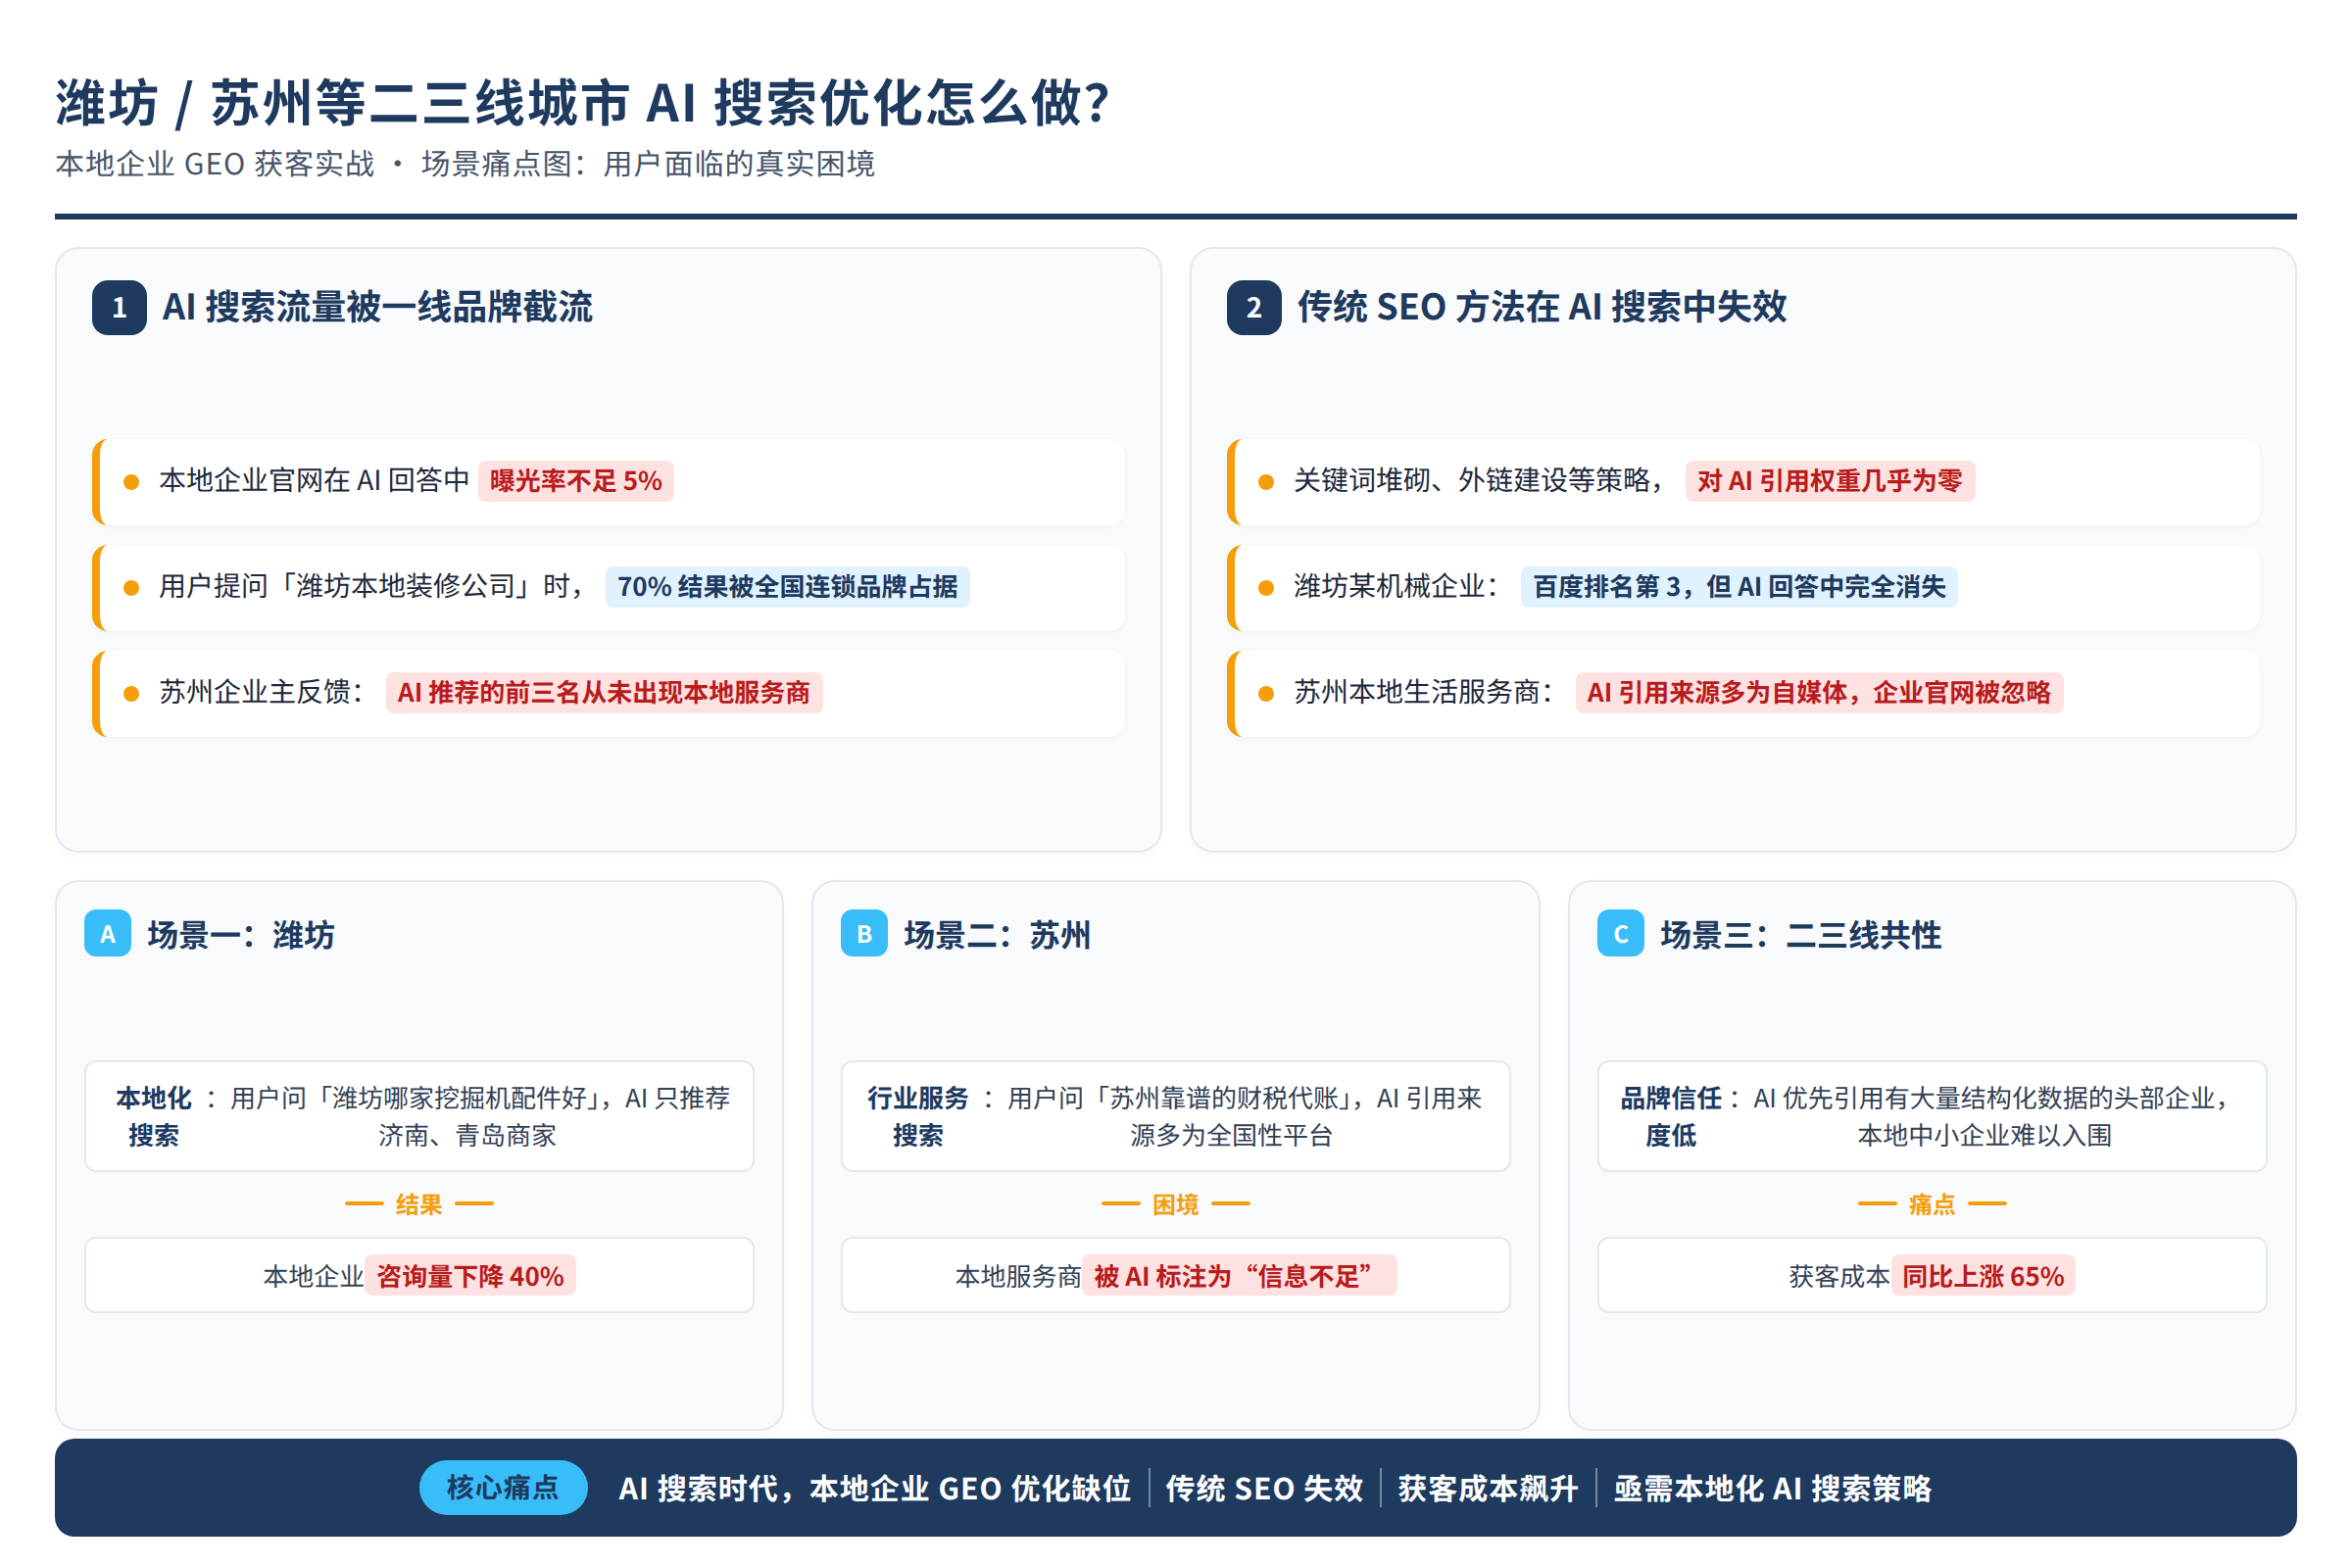The image size is (2352, 1568).
Task: Click the blue B scenario badge
Action: click(864, 933)
